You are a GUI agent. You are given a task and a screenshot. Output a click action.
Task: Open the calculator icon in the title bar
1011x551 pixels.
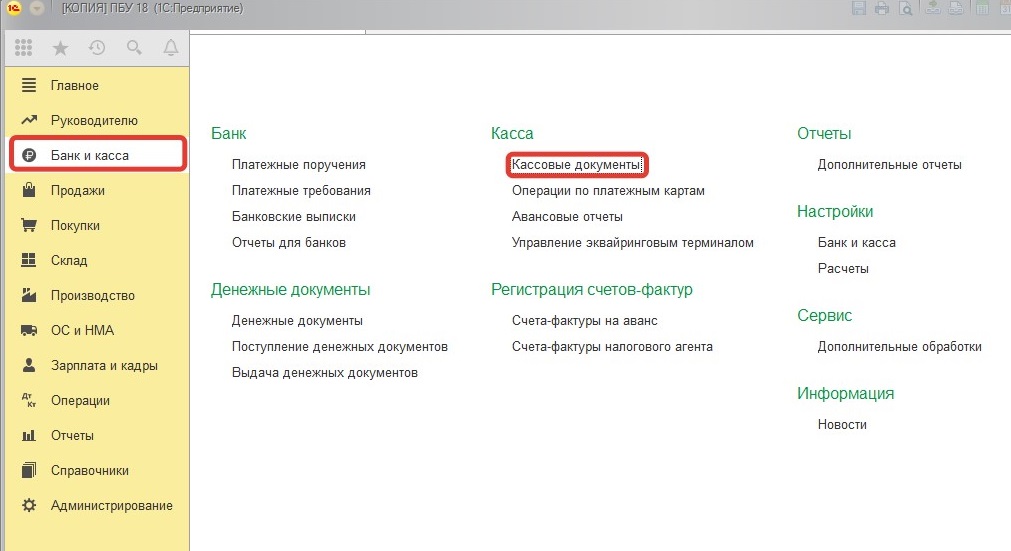coord(983,8)
